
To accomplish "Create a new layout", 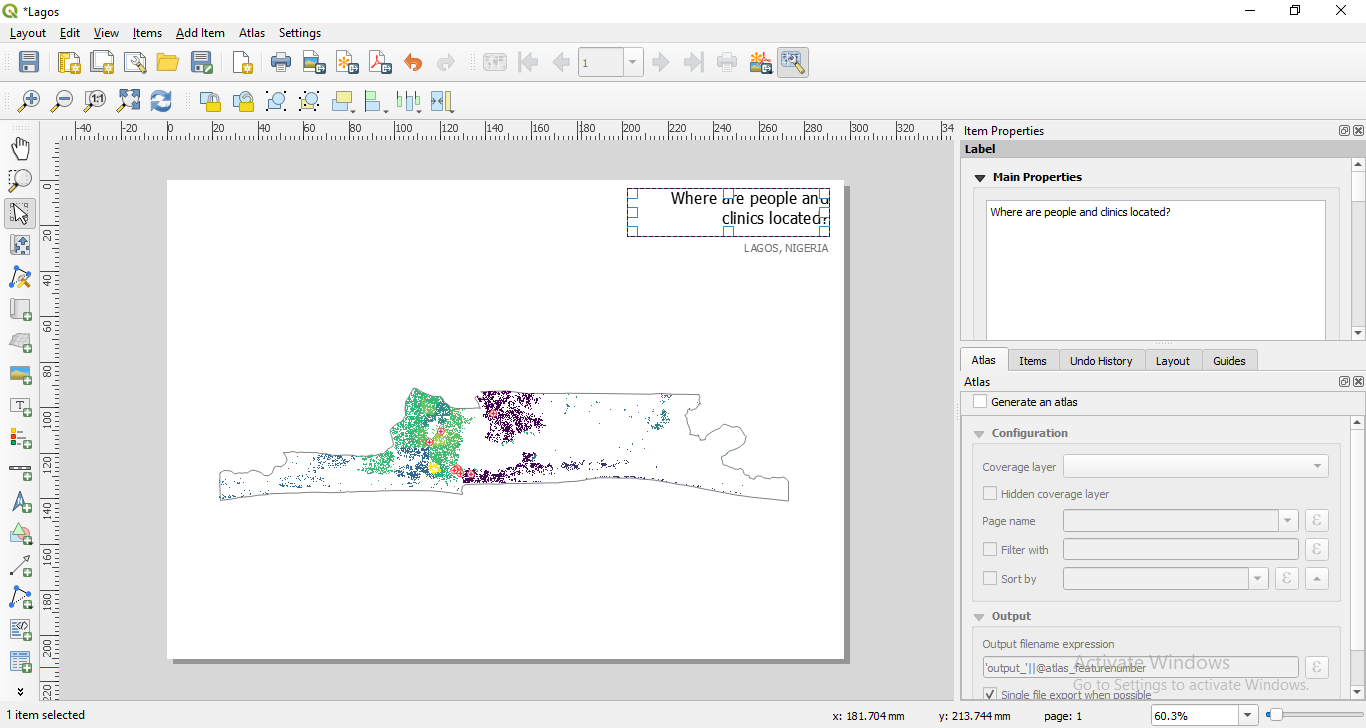I will click(x=69, y=63).
